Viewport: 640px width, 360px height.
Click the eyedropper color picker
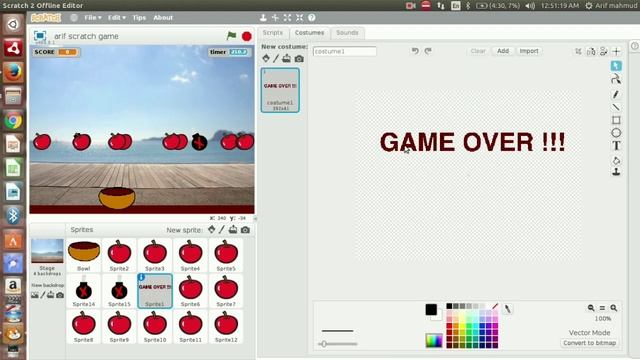point(507,309)
